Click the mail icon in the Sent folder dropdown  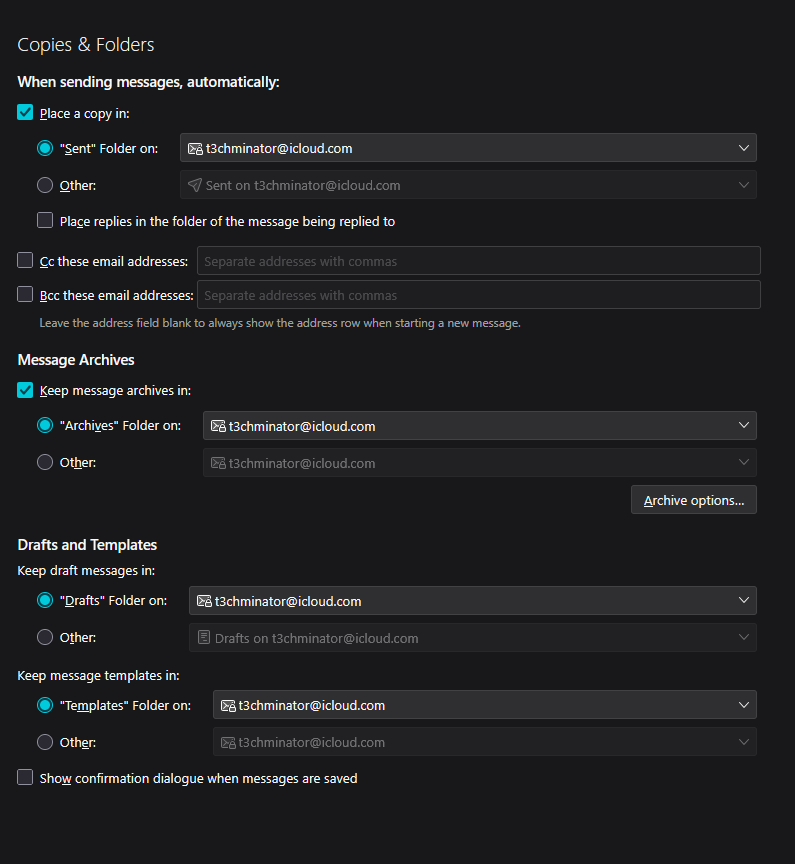click(x=195, y=148)
